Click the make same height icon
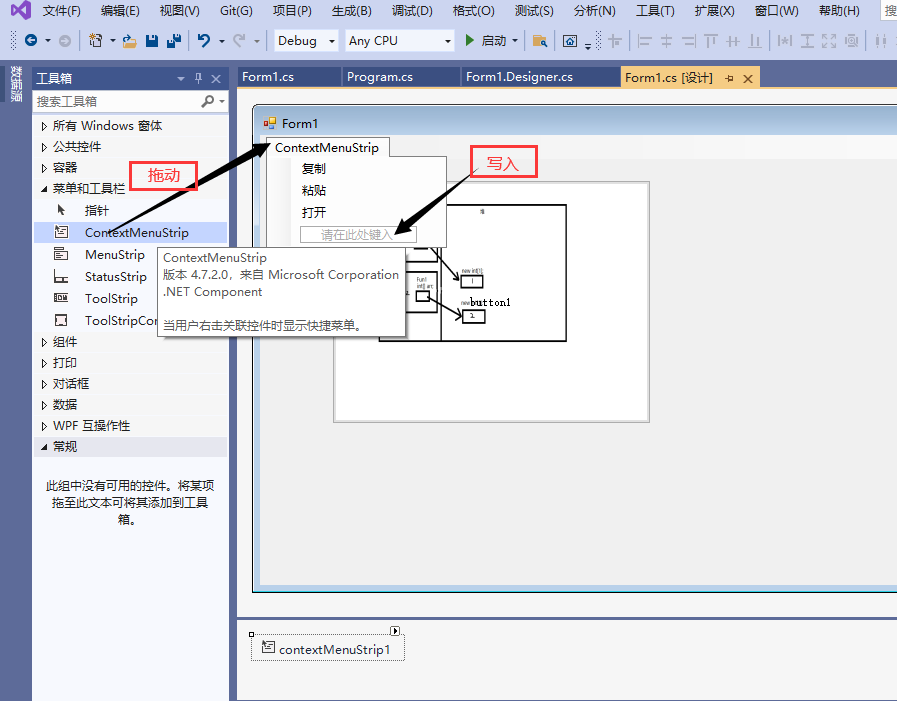This screenshot has width=897, height=701. (807, 41)
